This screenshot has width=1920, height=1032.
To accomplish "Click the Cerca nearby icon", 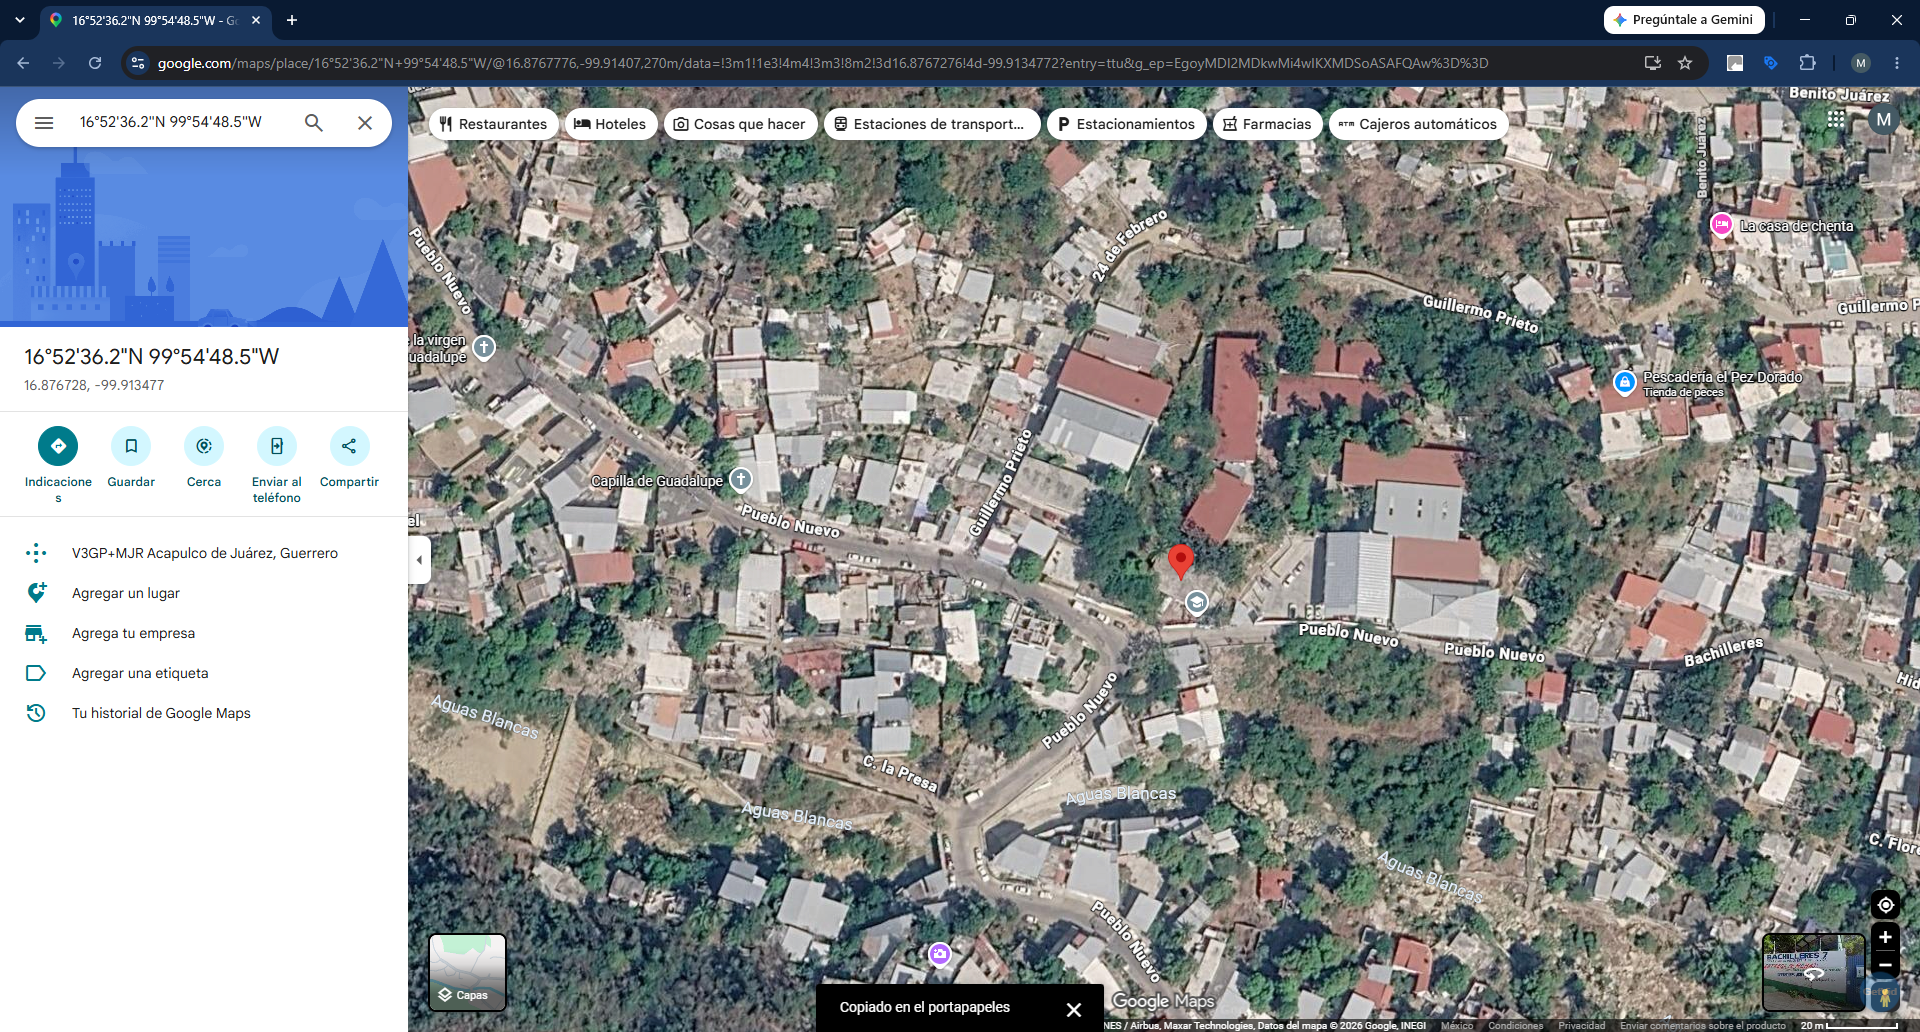I will (204, 446).
